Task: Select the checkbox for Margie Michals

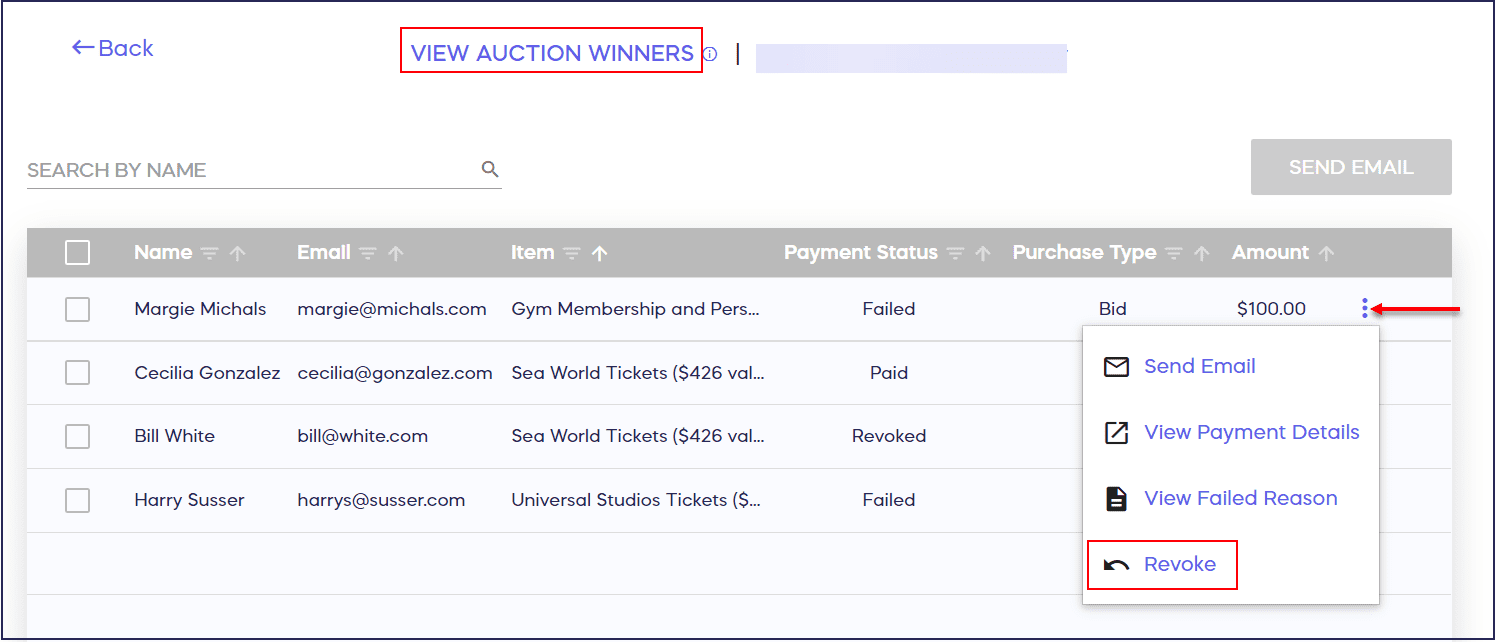Action: pyautogui.click(x=77, y=309)
